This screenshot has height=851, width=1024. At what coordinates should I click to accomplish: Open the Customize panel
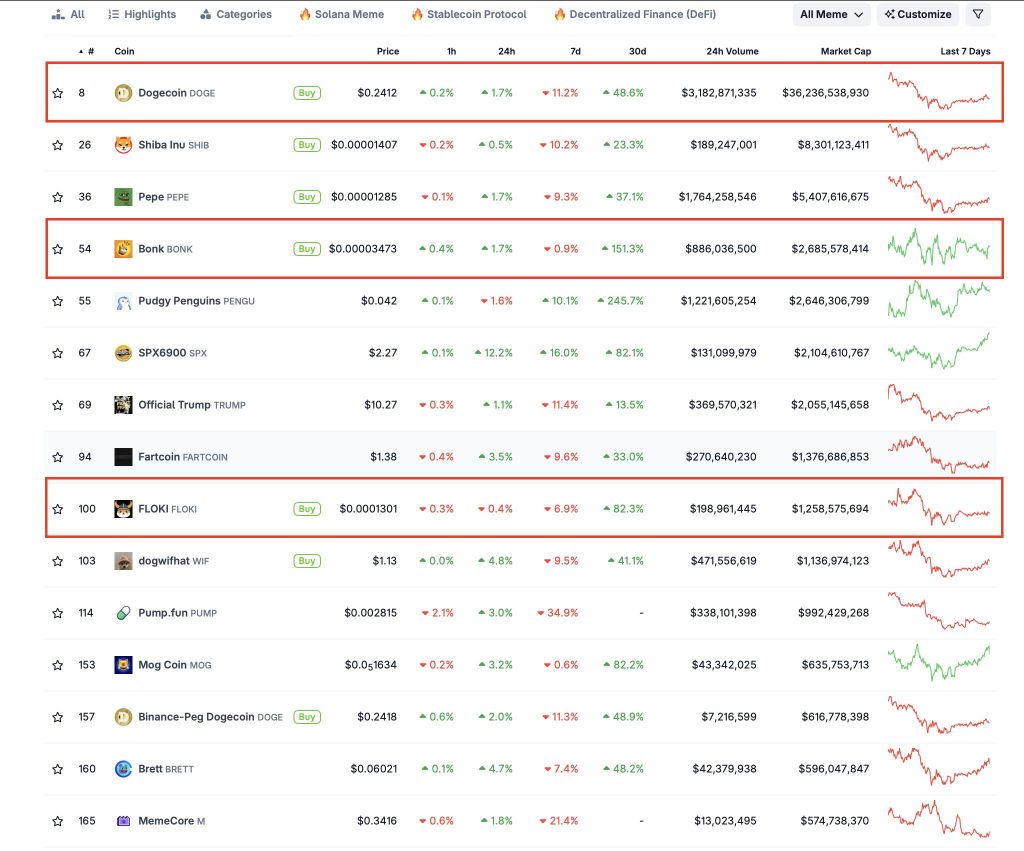click(916, 14)
